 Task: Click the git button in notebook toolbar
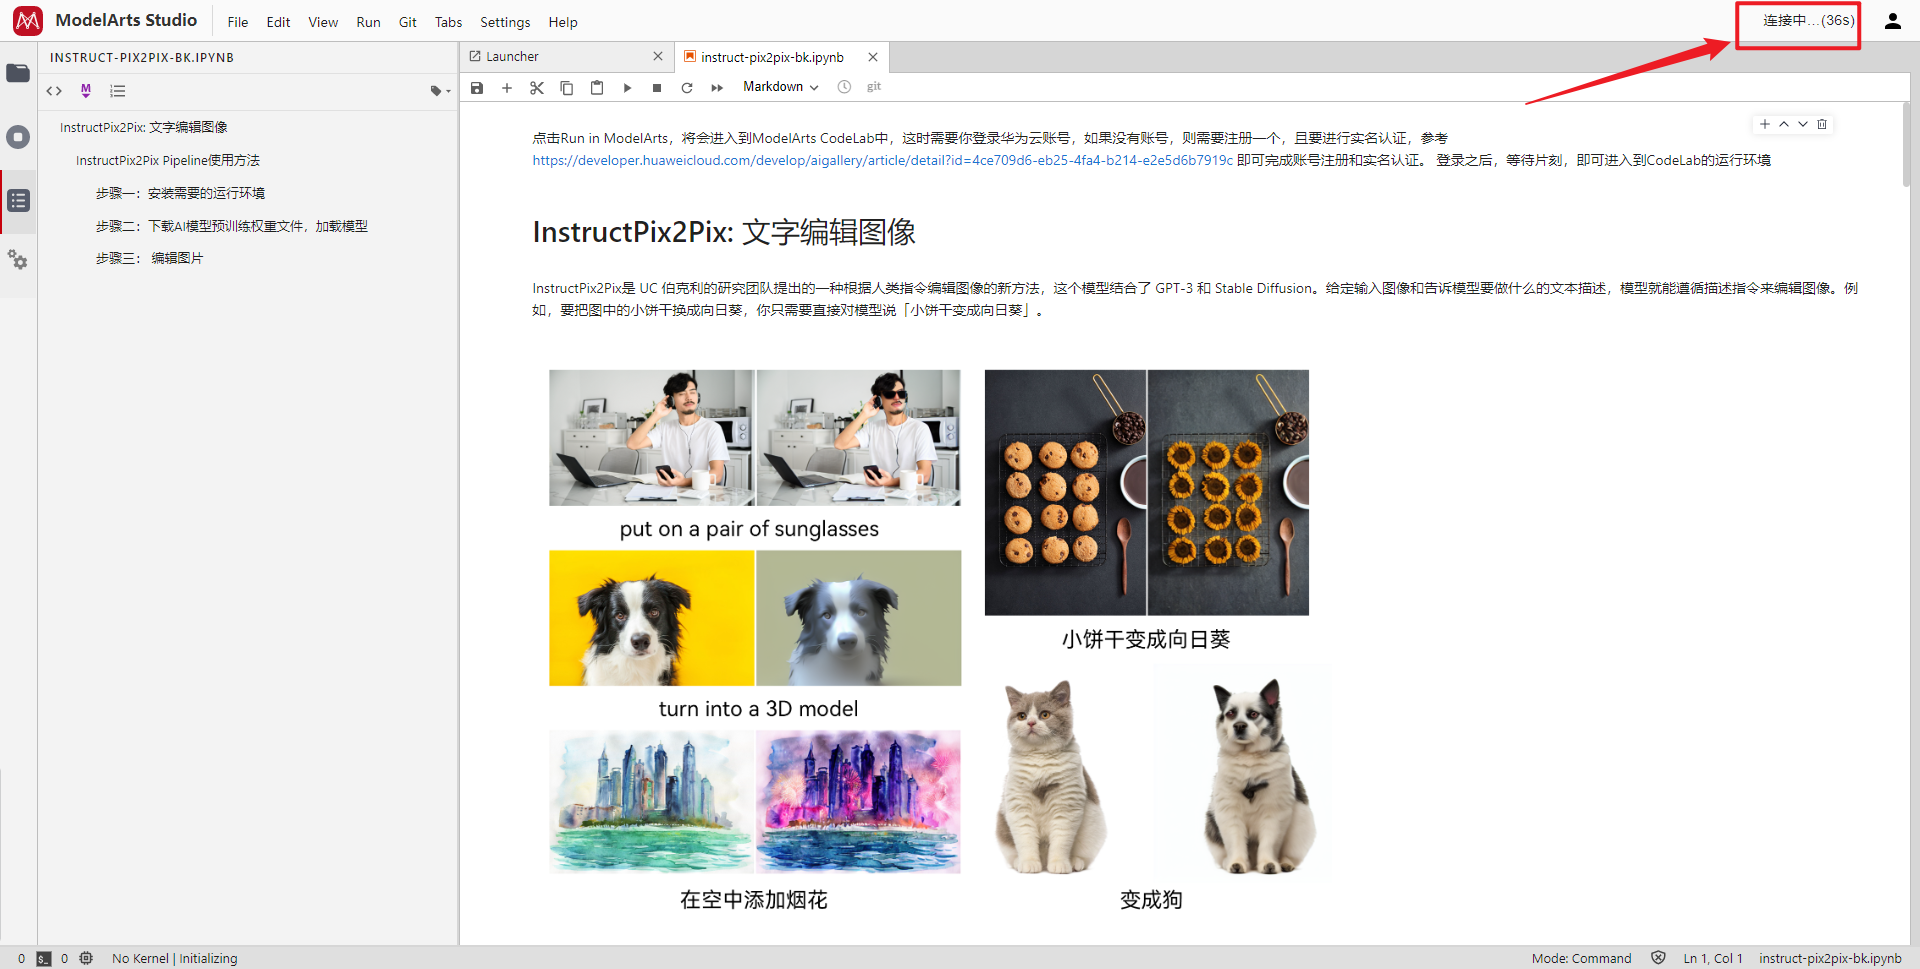pyautogui.click(x=874, y=87)
